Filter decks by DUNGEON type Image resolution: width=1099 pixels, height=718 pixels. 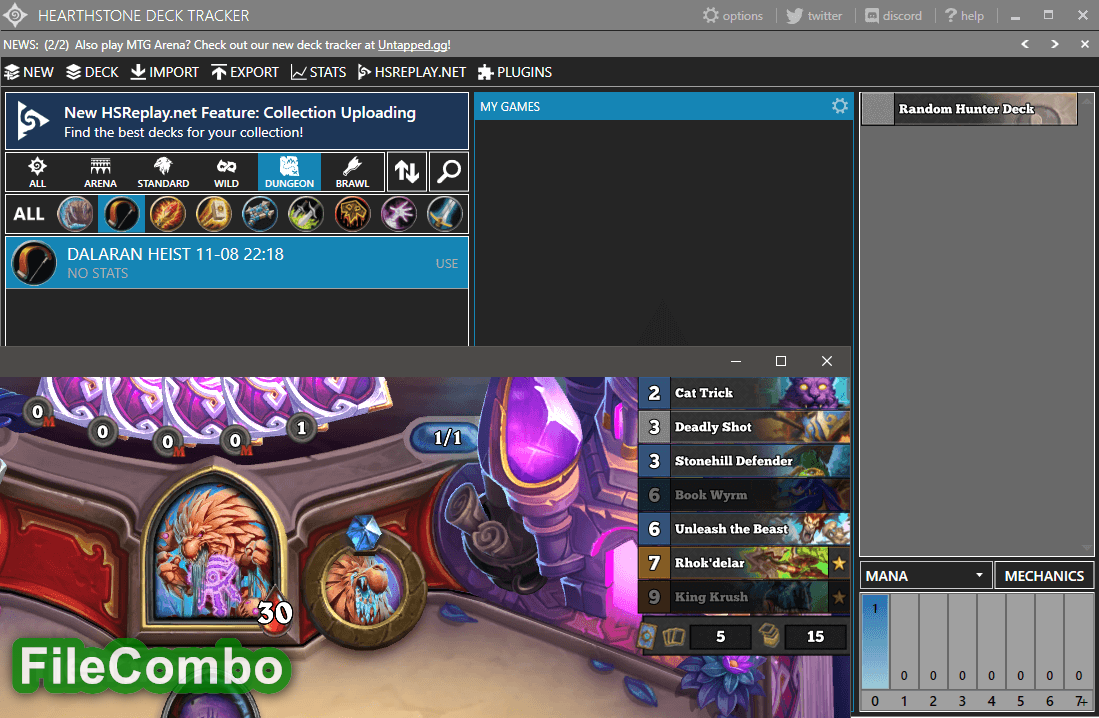coord(289,172)
